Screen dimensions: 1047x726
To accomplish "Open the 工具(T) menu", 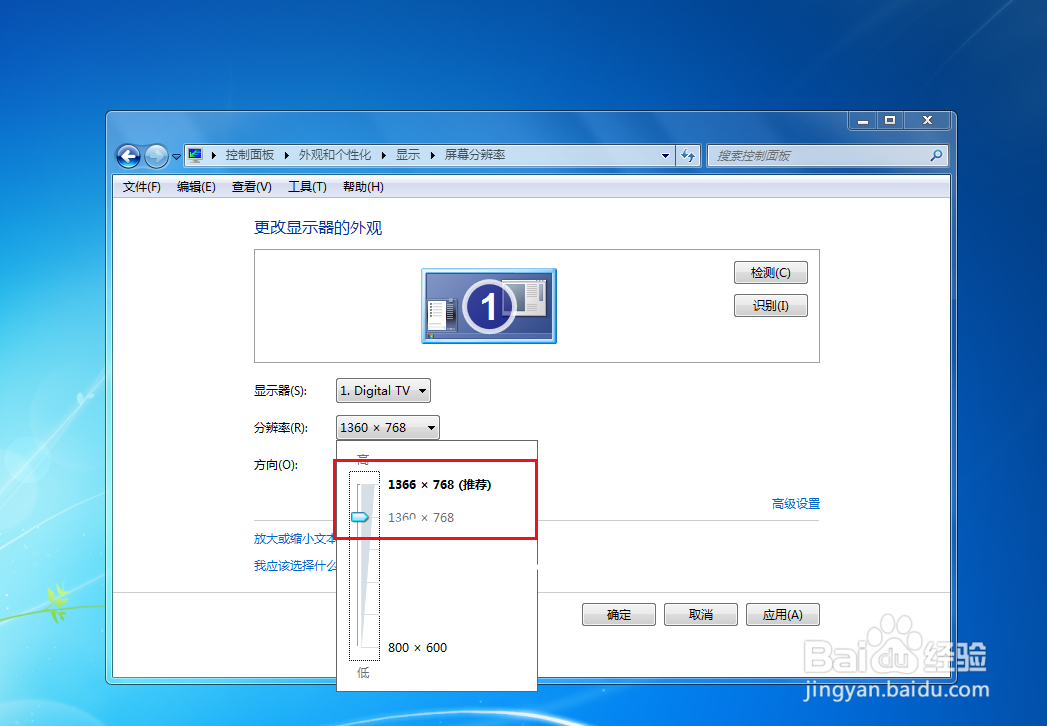I will [307, 187].
